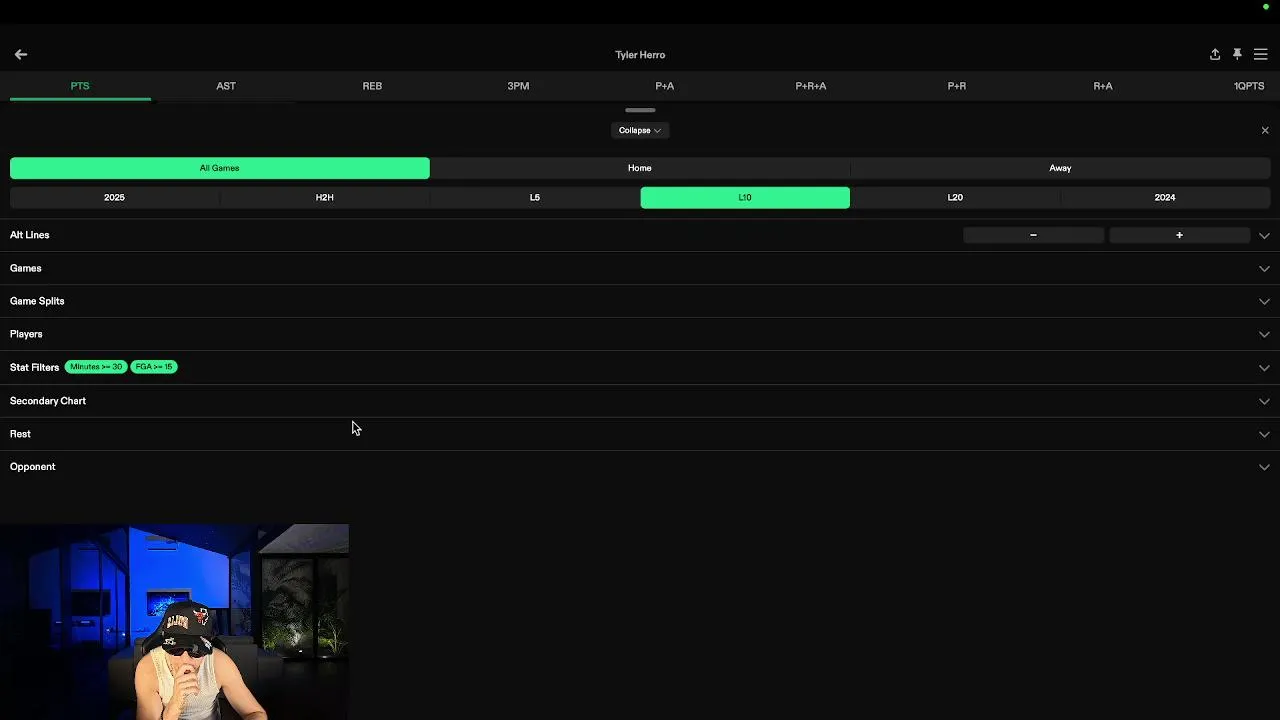Expand the Games section chevron
Image resolution: width=1280 pixels, height=720 pixels.
coord(1264,269)
